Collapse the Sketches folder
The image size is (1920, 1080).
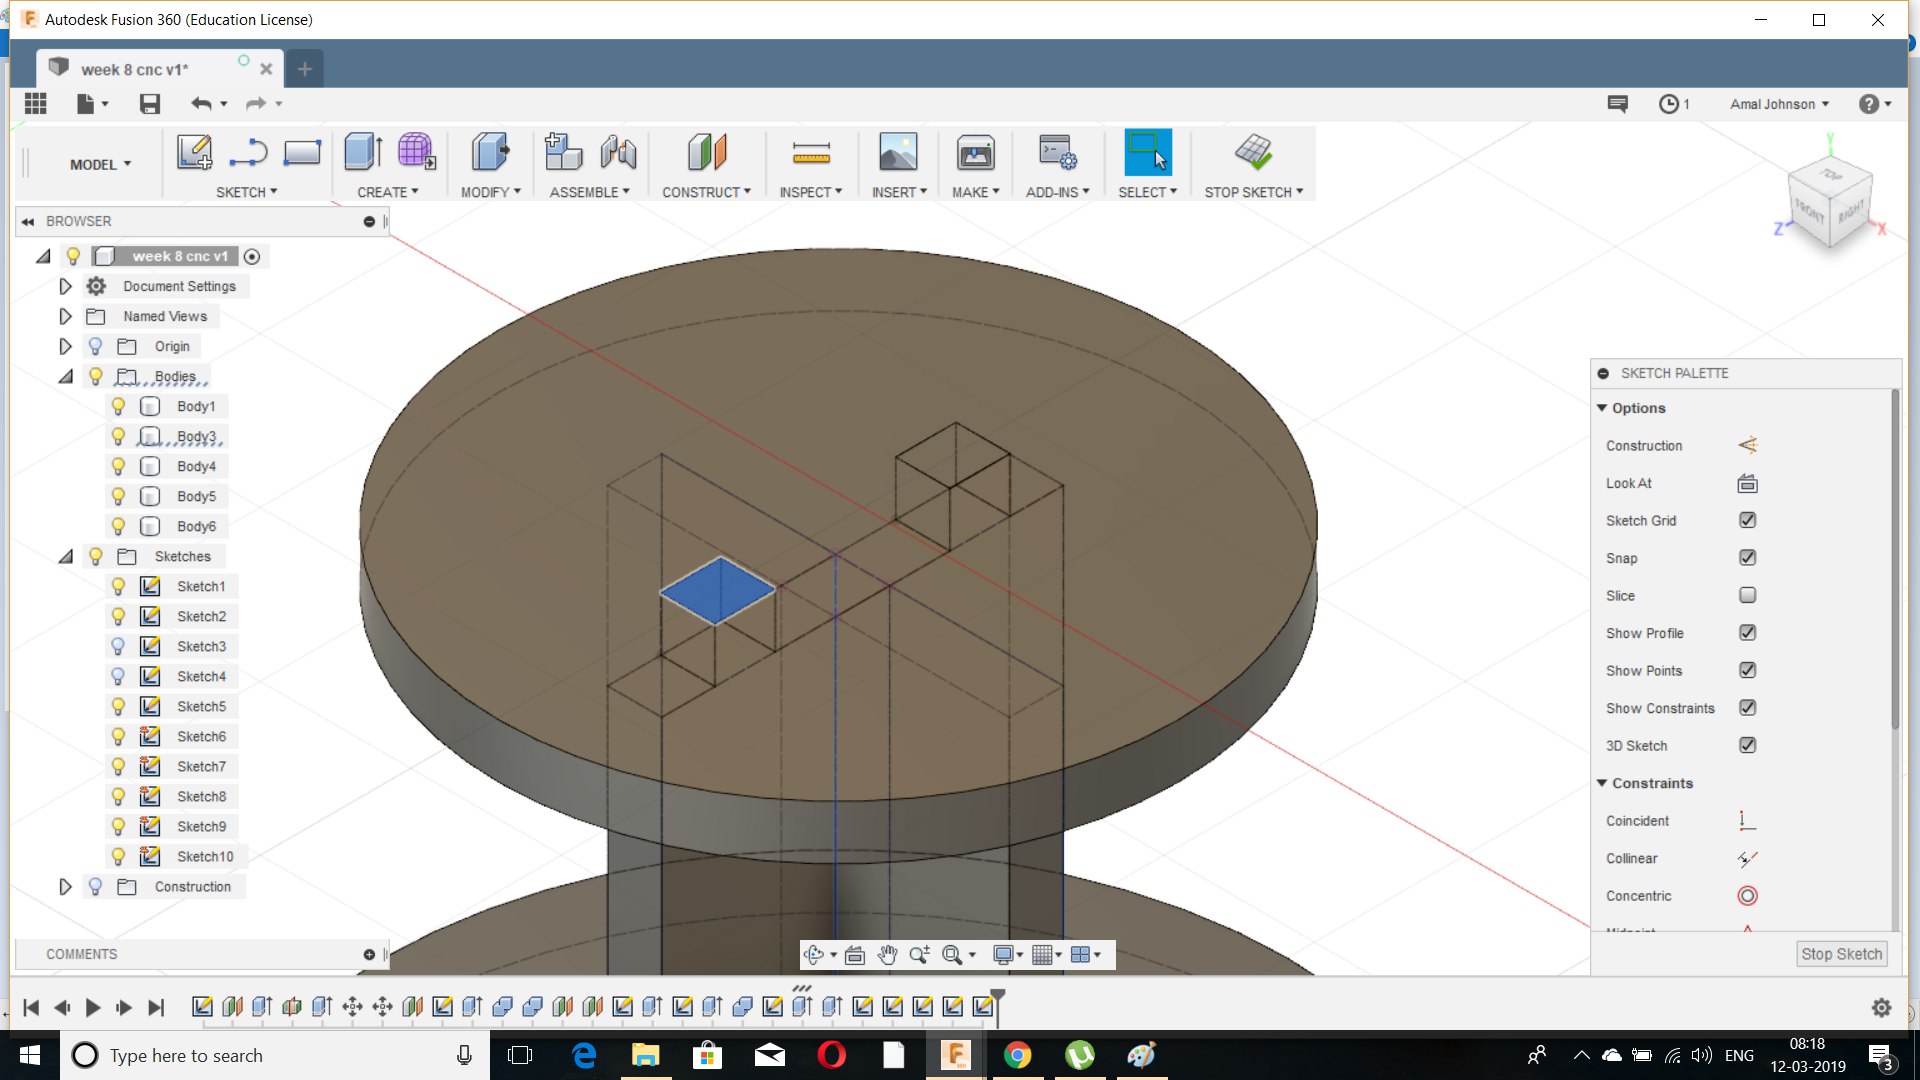coord(65,557)
